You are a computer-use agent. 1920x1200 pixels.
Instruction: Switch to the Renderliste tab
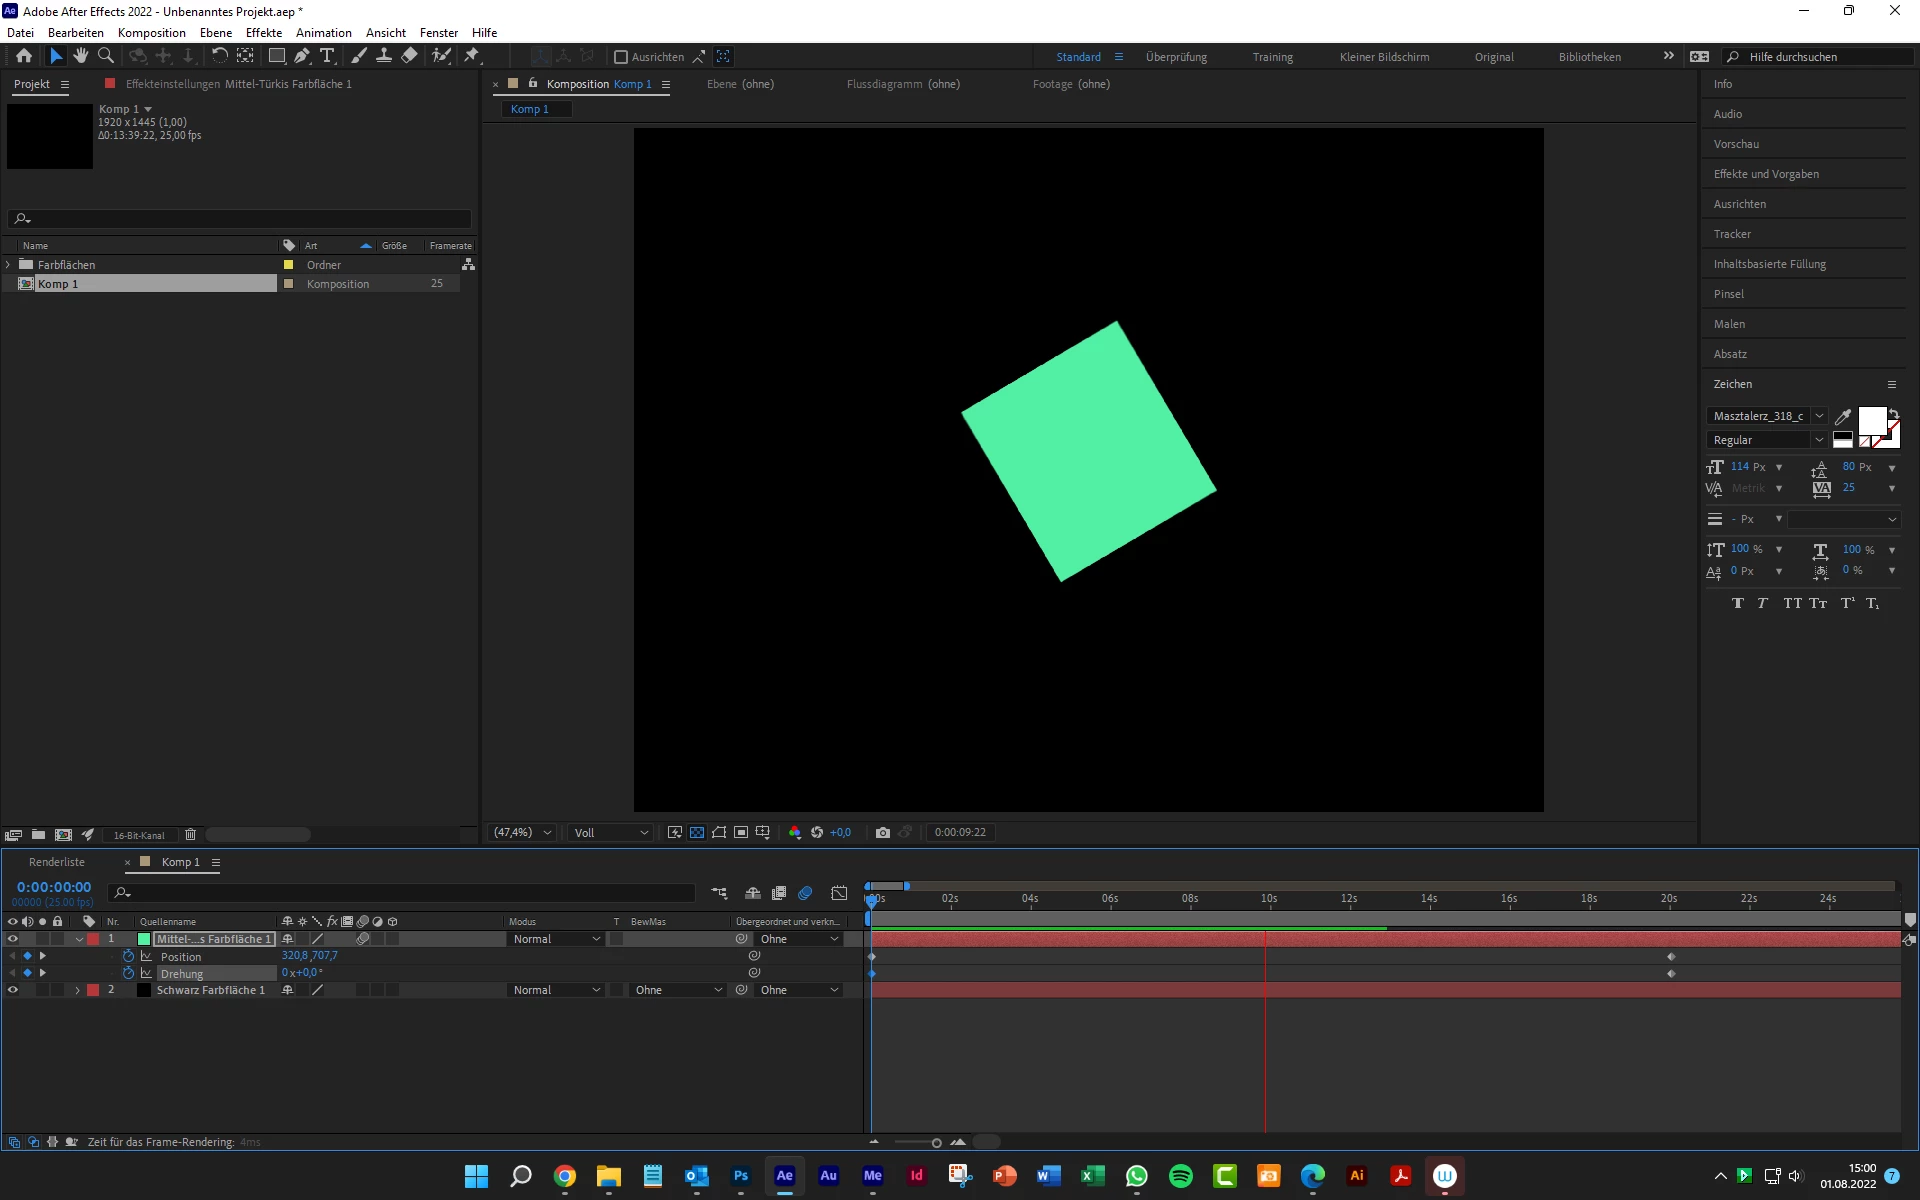click(x=57, y=862)
